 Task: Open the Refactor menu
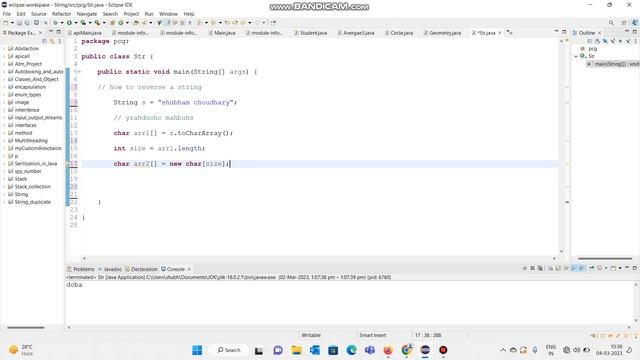61,14
